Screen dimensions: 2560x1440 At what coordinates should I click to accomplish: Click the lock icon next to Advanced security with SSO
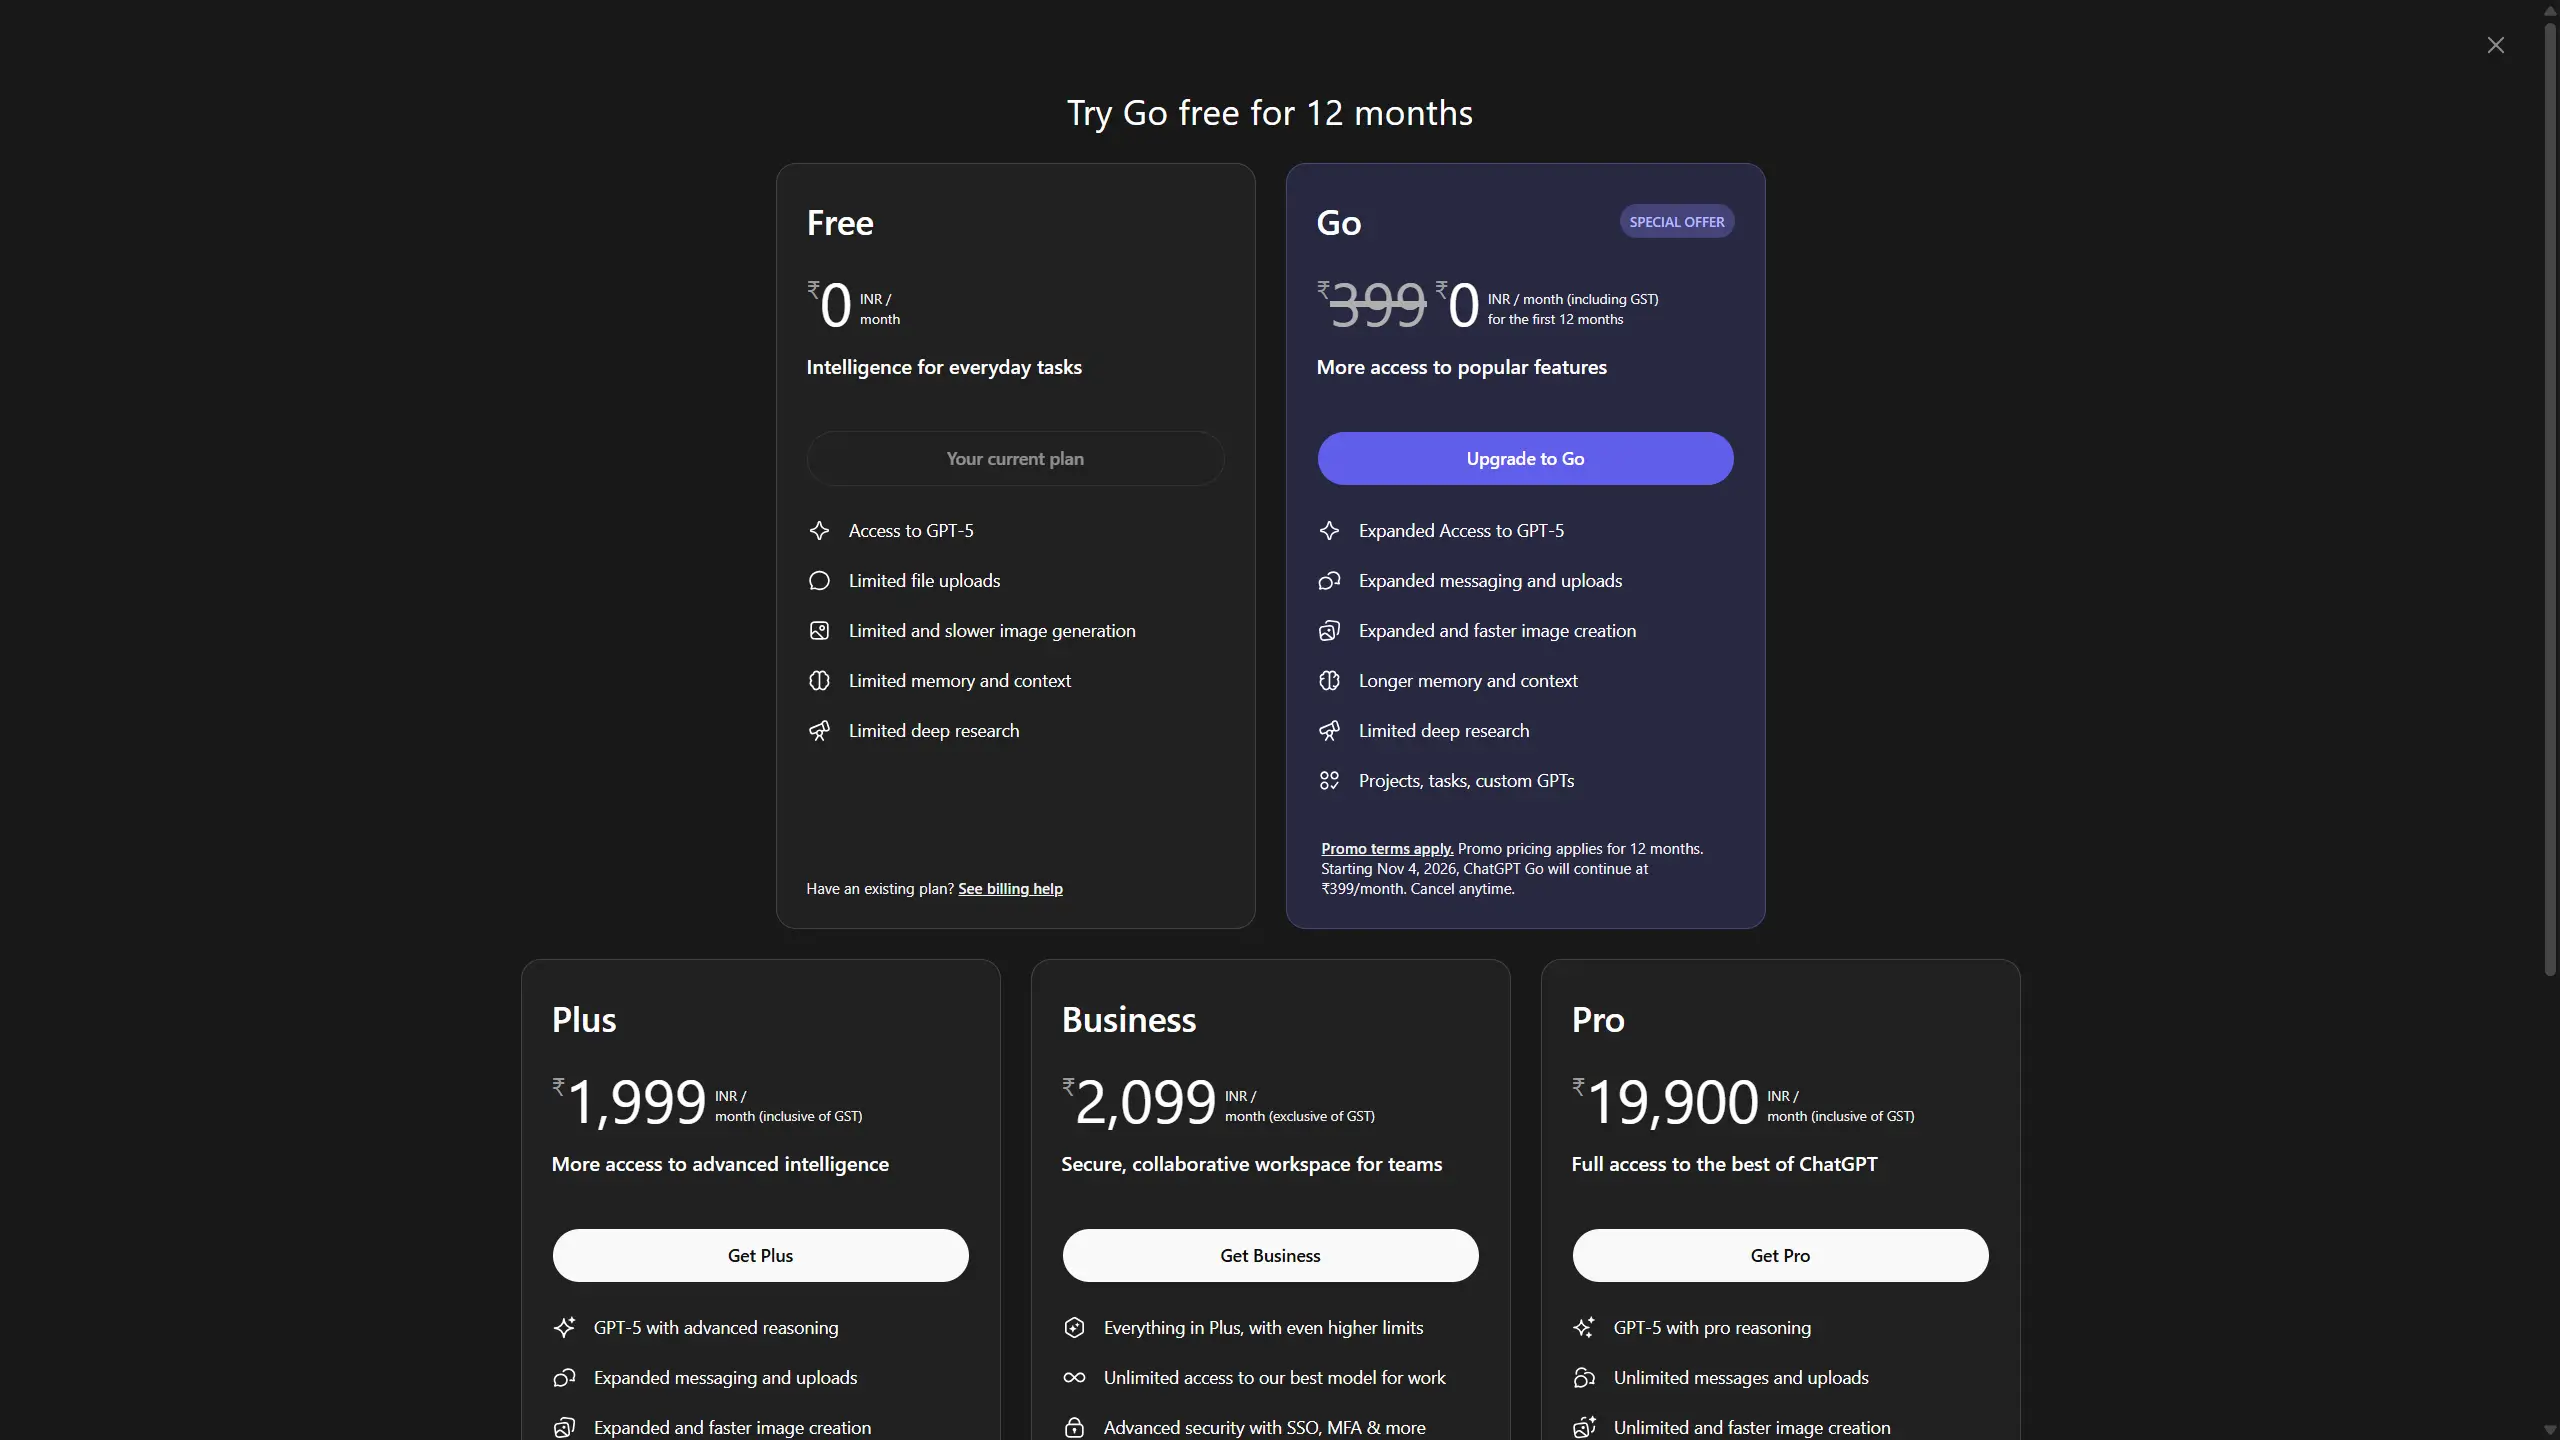1074,1428
